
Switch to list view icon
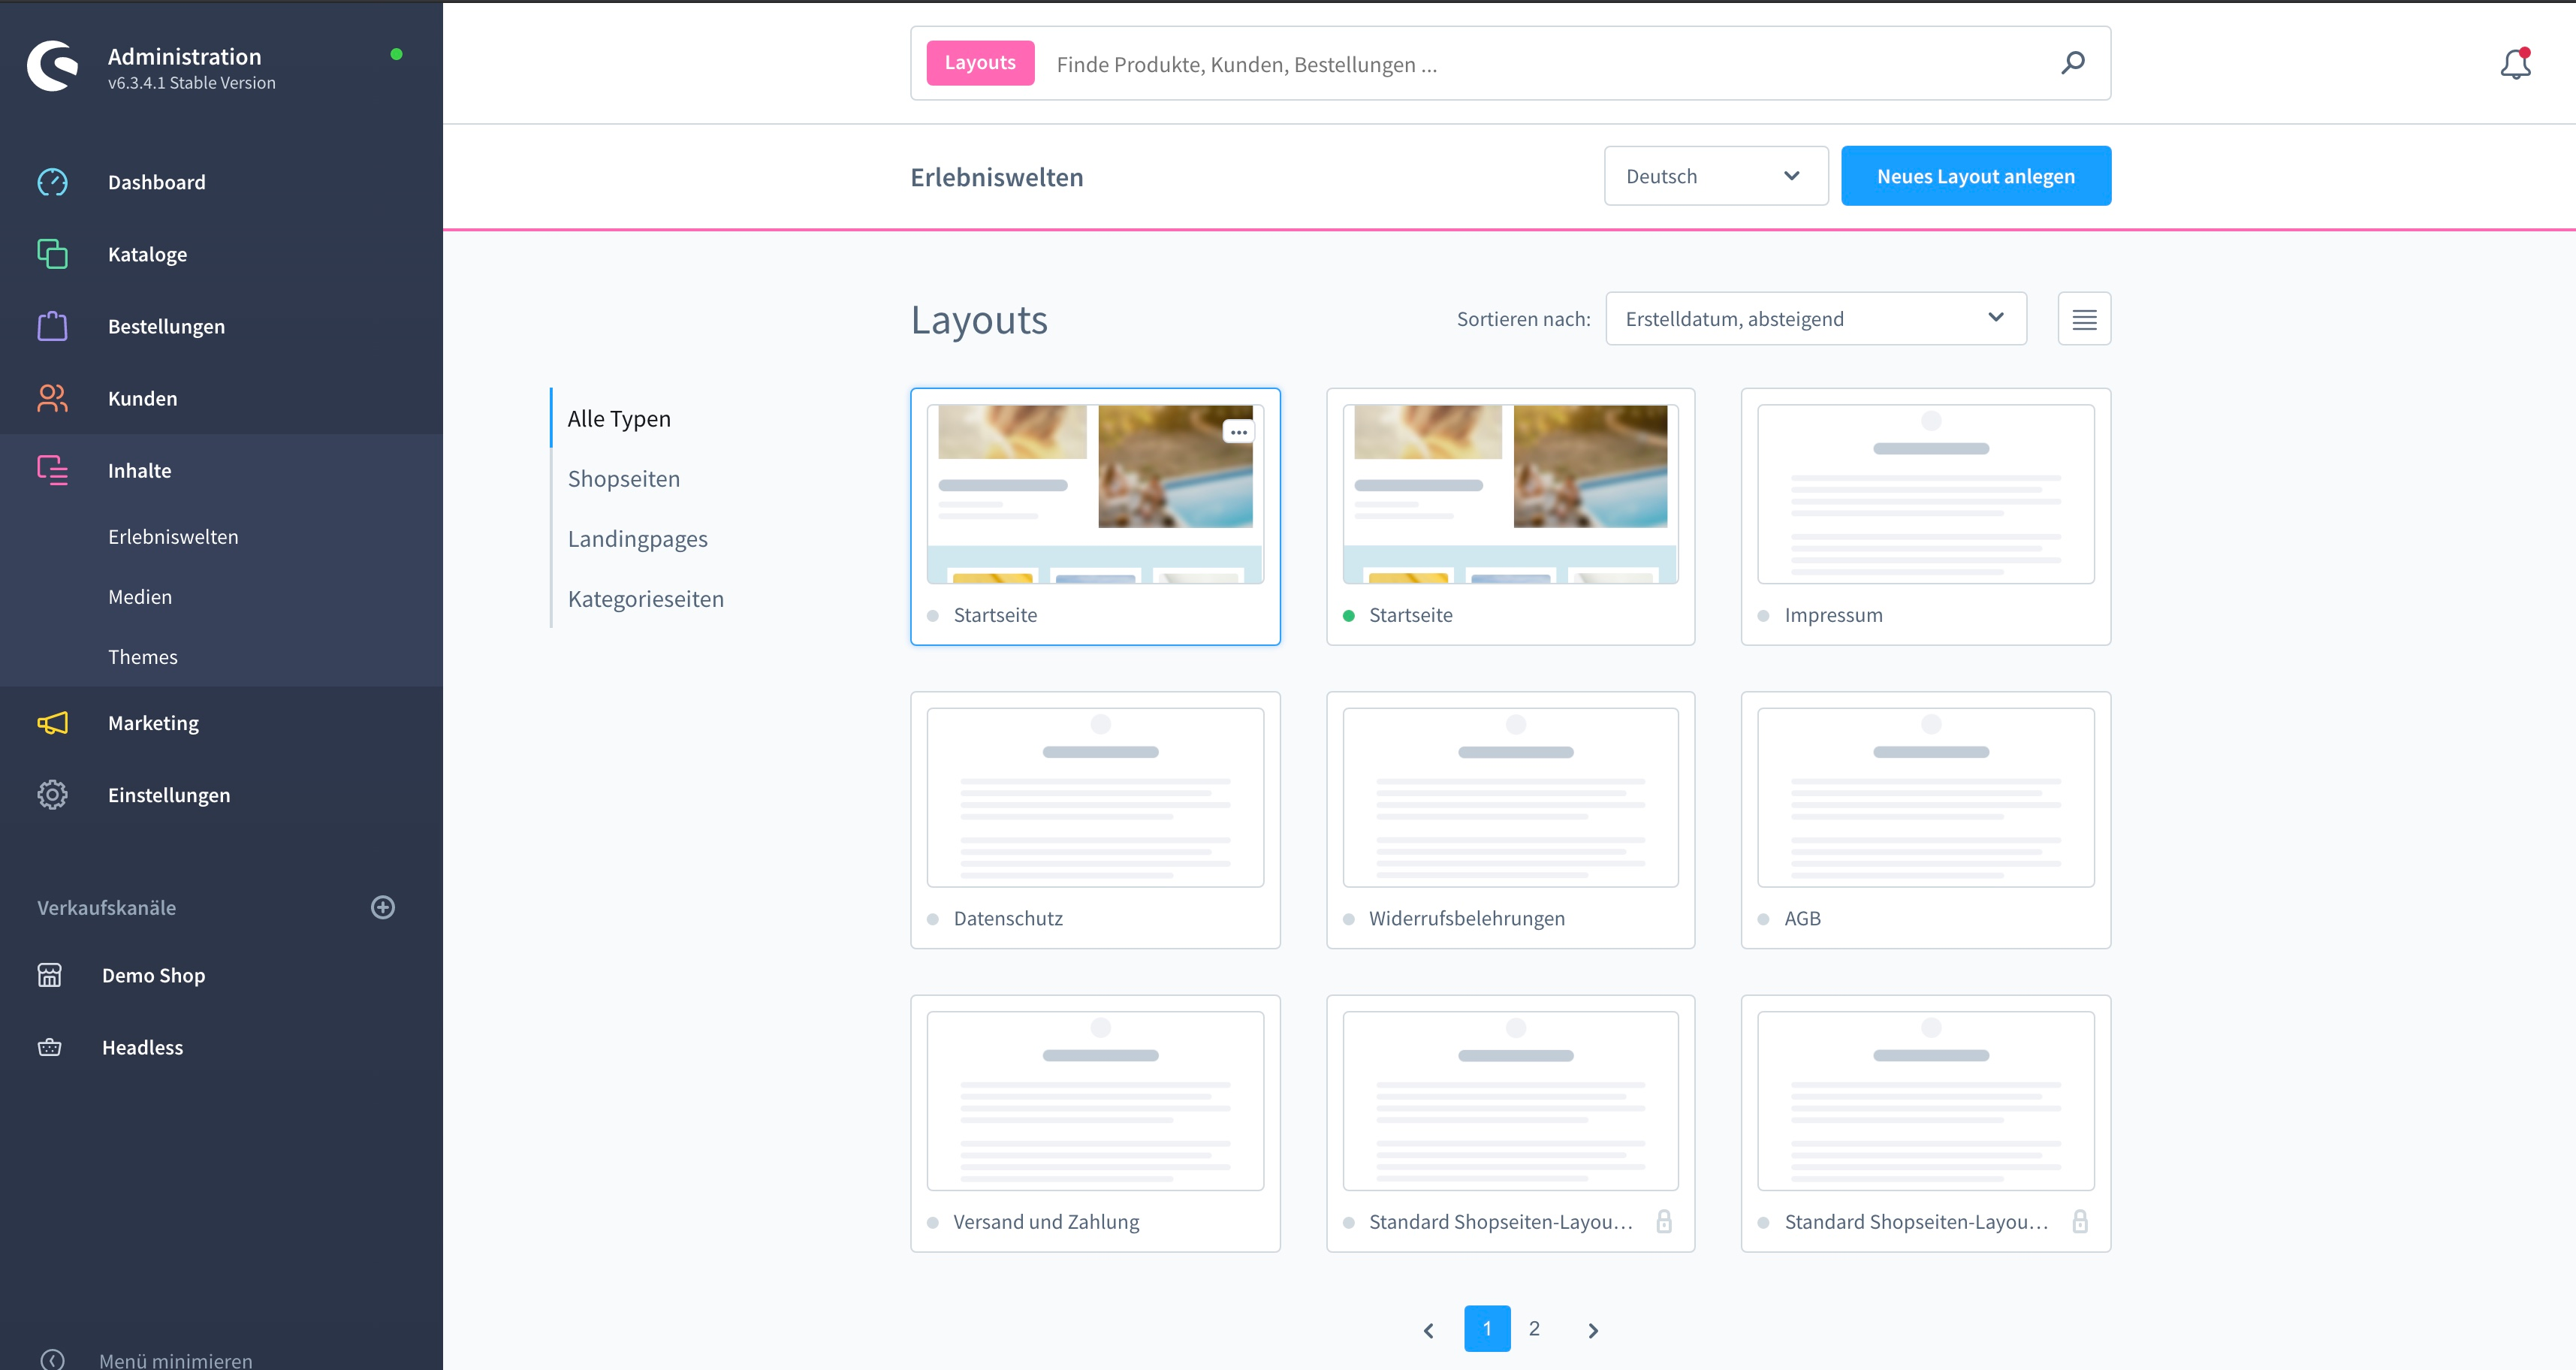[2084, 319]
